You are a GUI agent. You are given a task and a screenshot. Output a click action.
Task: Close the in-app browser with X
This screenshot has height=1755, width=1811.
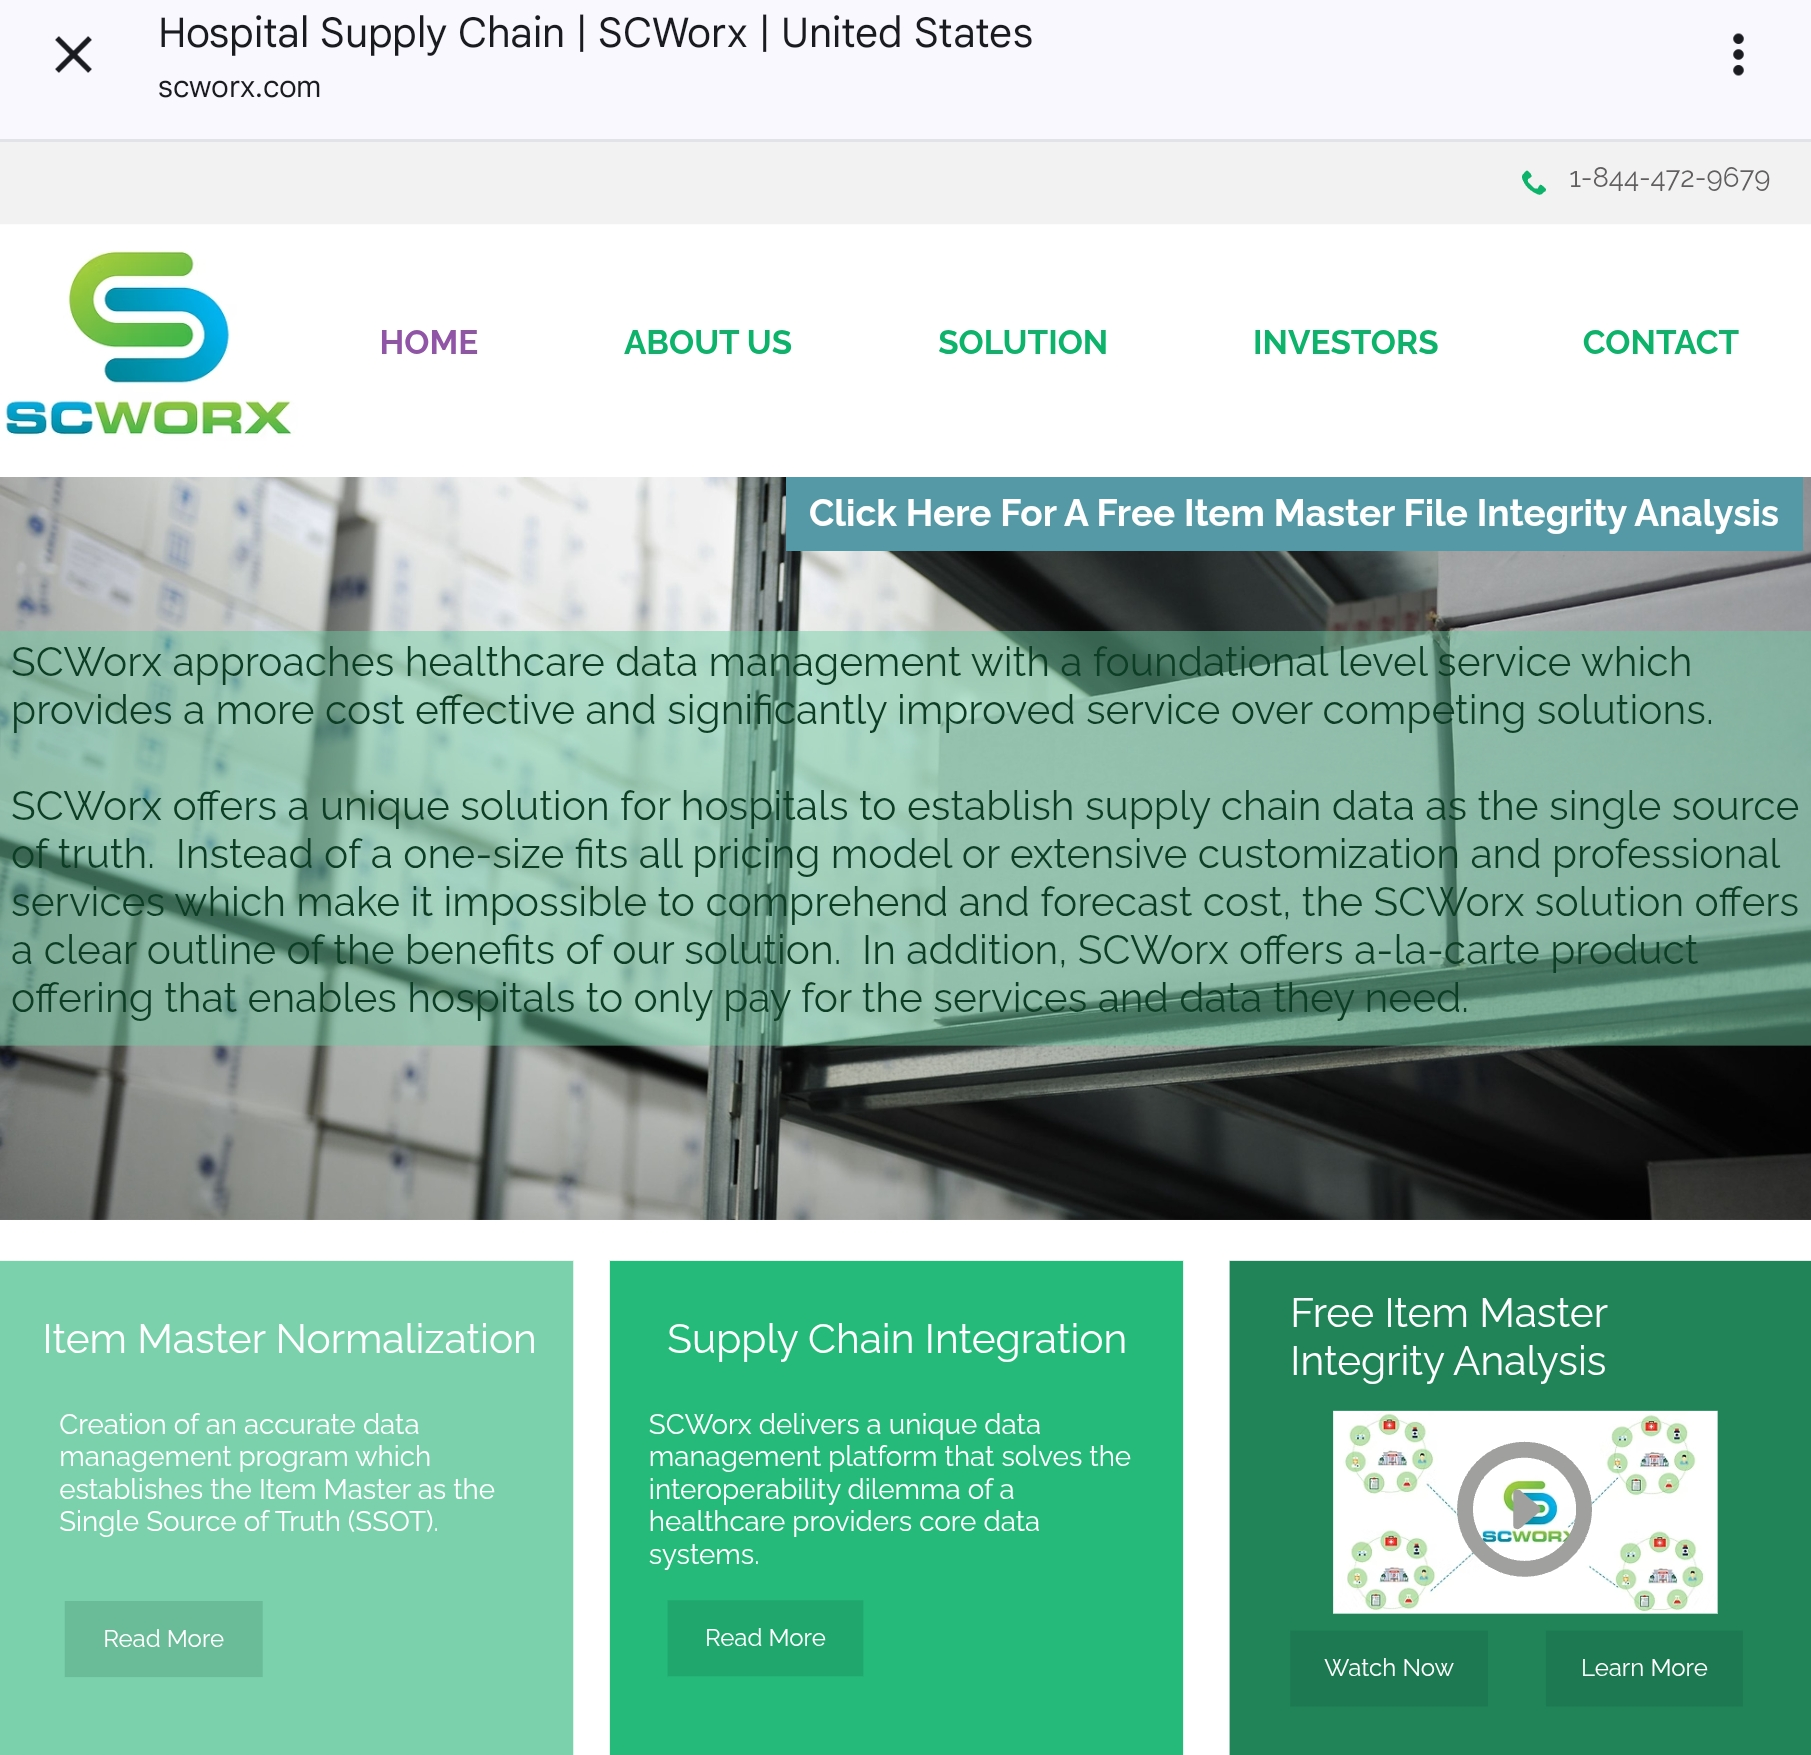(73, 55)
